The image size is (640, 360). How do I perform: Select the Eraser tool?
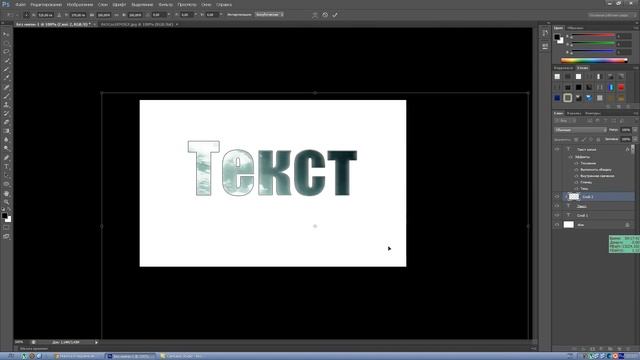click(x=6, y=122)
